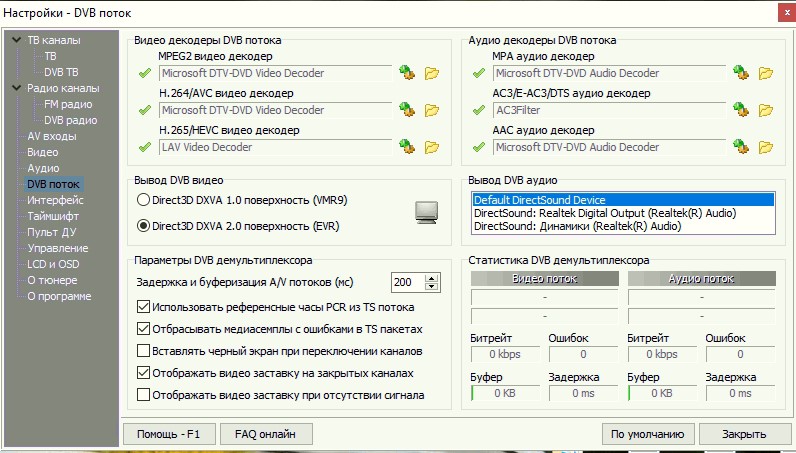
Task: Uncheck Использовать референсные часы PCR option
Action: pos(143,307)
